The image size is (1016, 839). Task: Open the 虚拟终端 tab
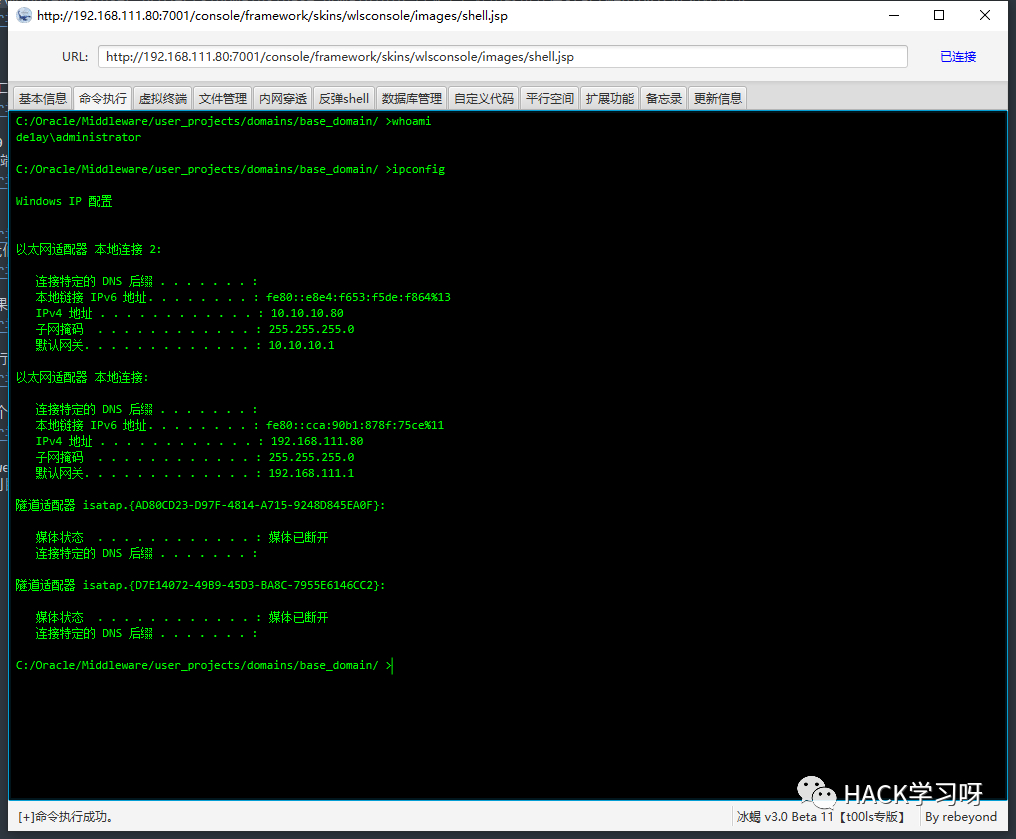tap(163, 98)
